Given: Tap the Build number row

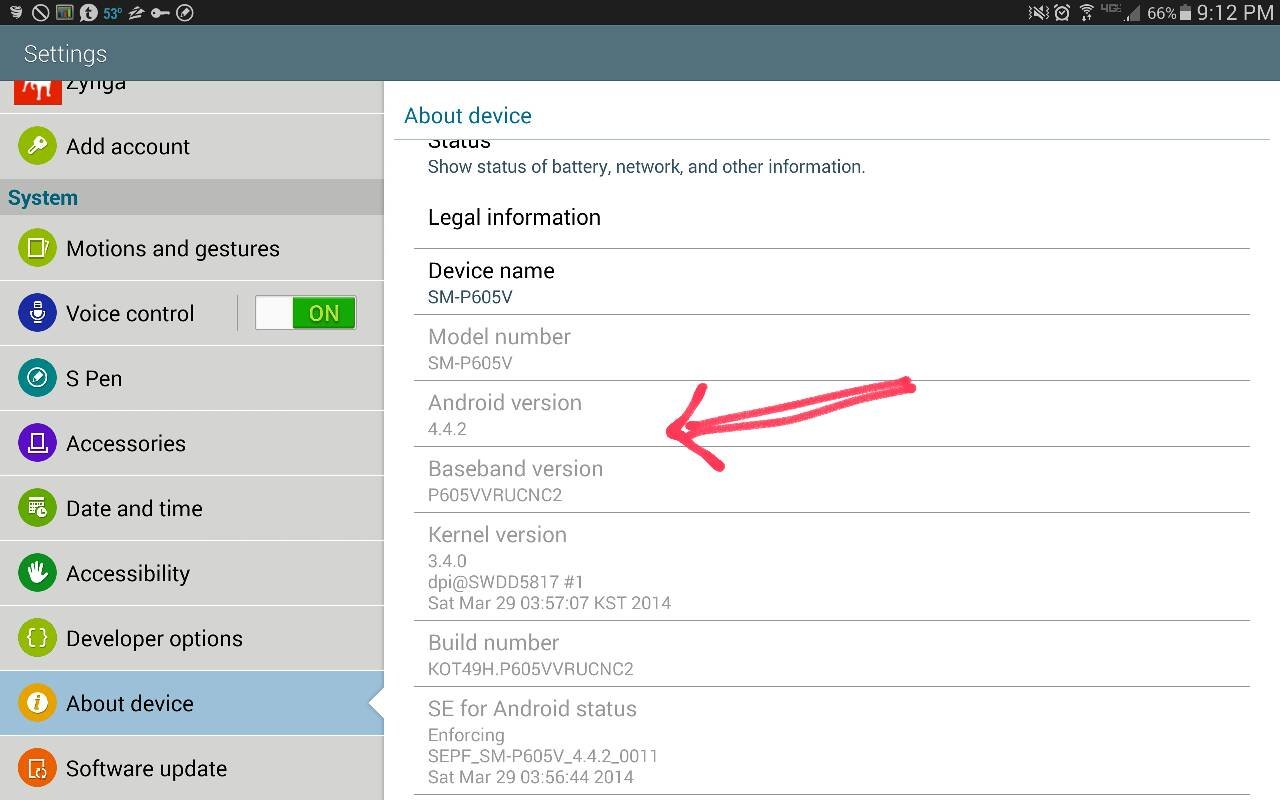Looking at the screenshot, I should (832, 654).
